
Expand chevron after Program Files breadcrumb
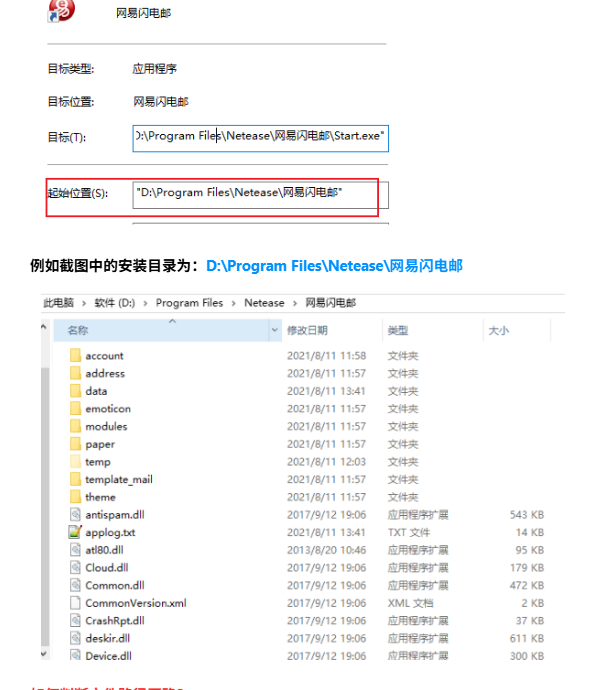pyautogui.click(x=234, y=303)
